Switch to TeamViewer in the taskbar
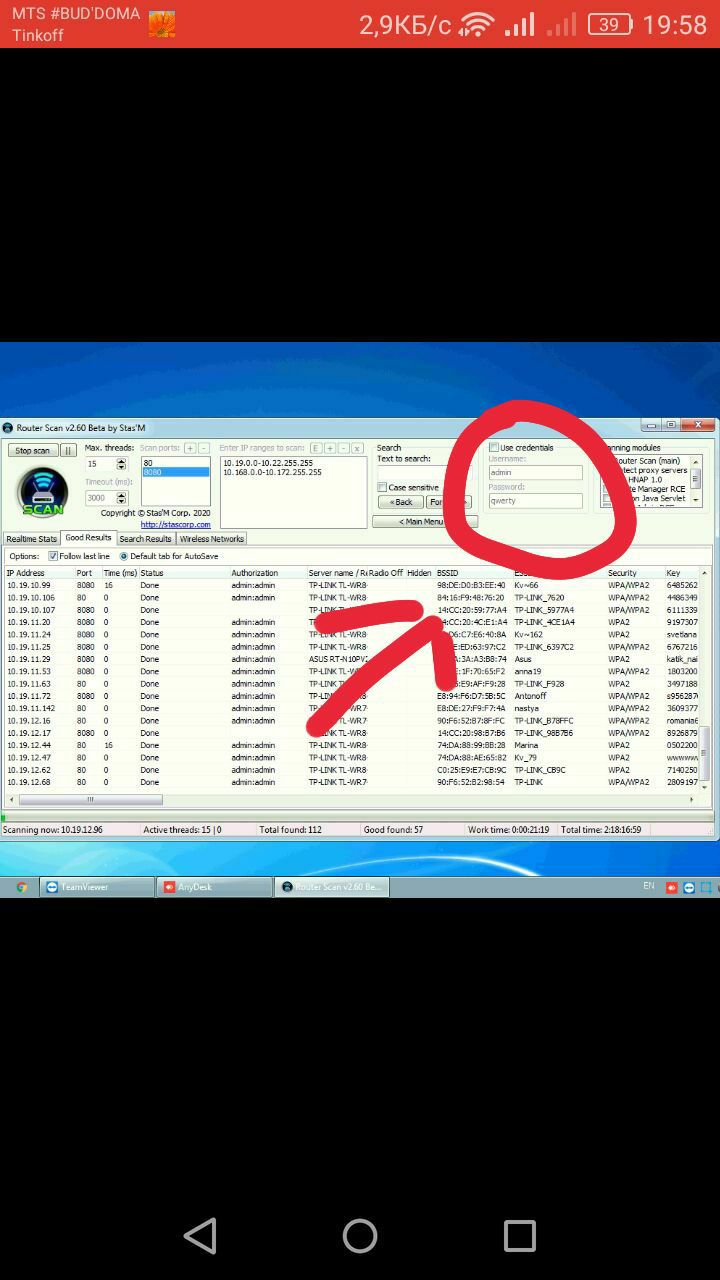Screen dimensions: 720x1280 (x=98, y=887)
